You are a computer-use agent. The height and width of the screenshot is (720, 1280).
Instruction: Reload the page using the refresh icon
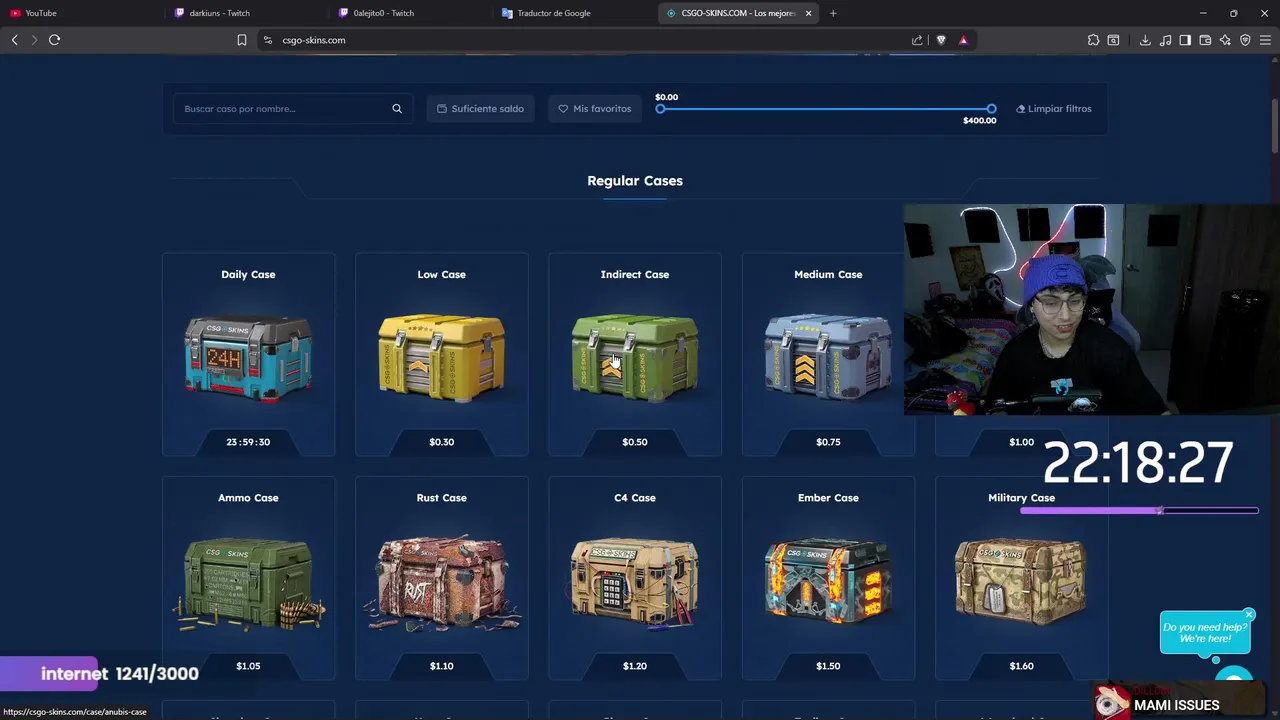click(54, 40)
